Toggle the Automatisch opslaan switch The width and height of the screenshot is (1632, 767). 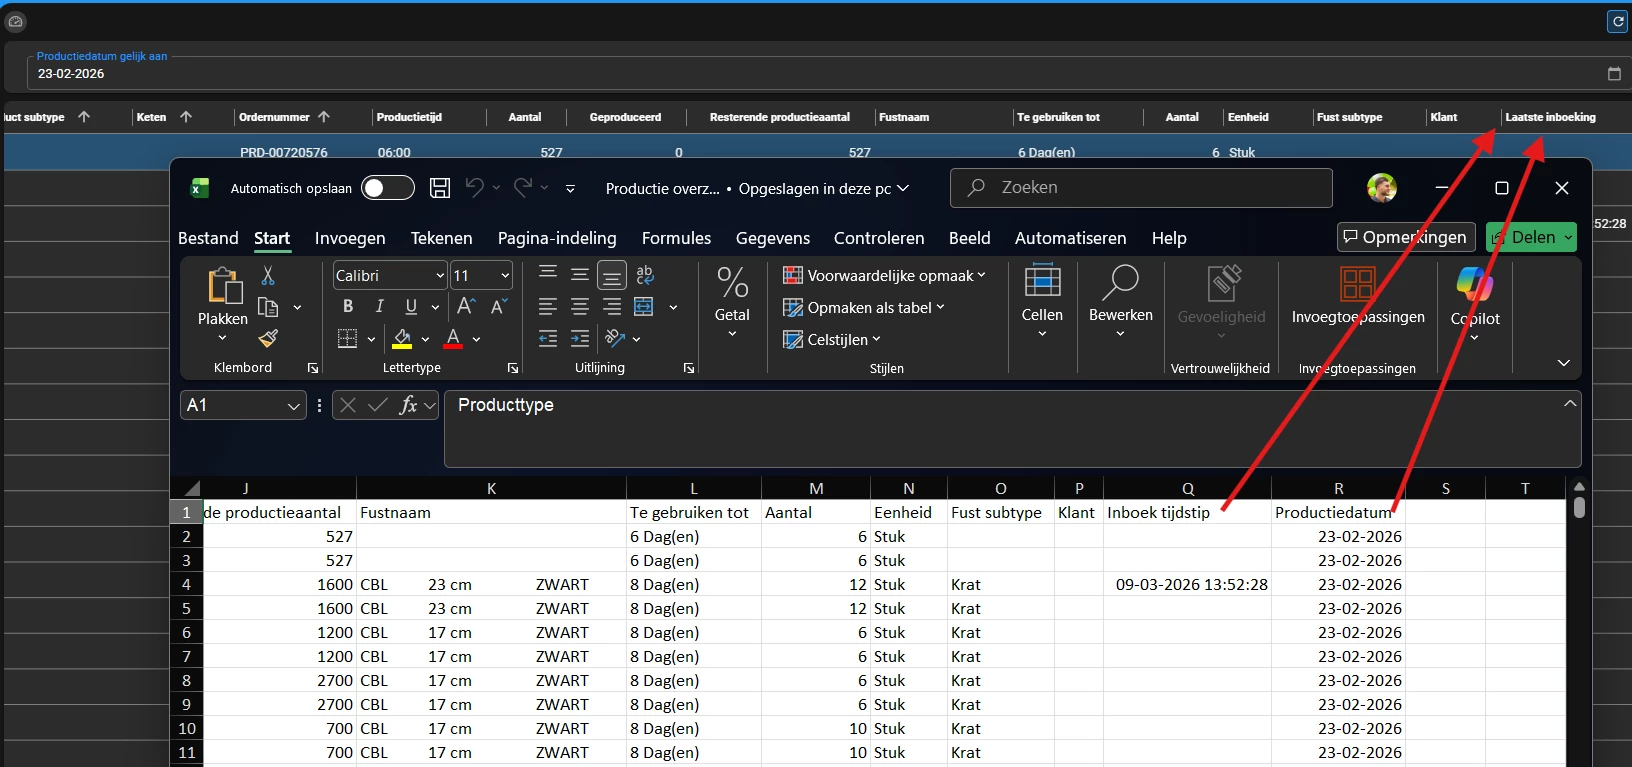[388, 188]
